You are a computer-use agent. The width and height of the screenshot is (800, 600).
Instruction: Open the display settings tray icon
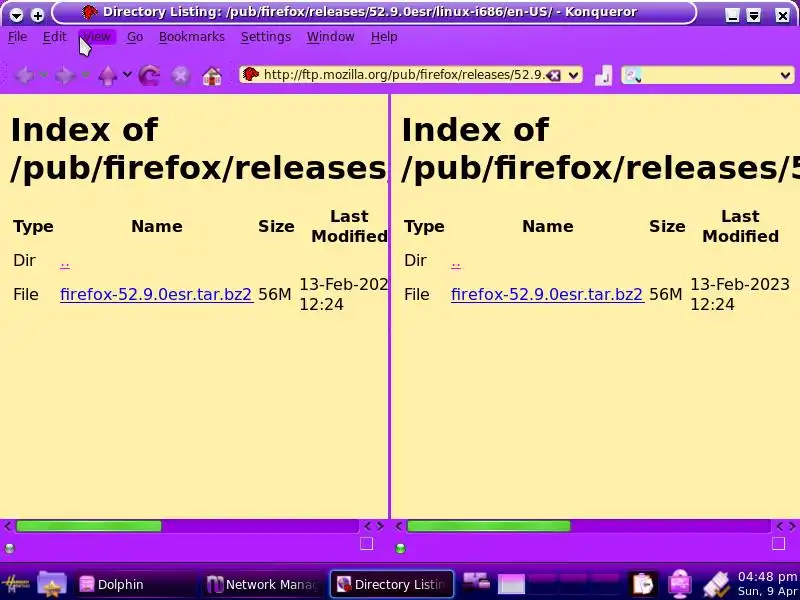coord(680,584)
